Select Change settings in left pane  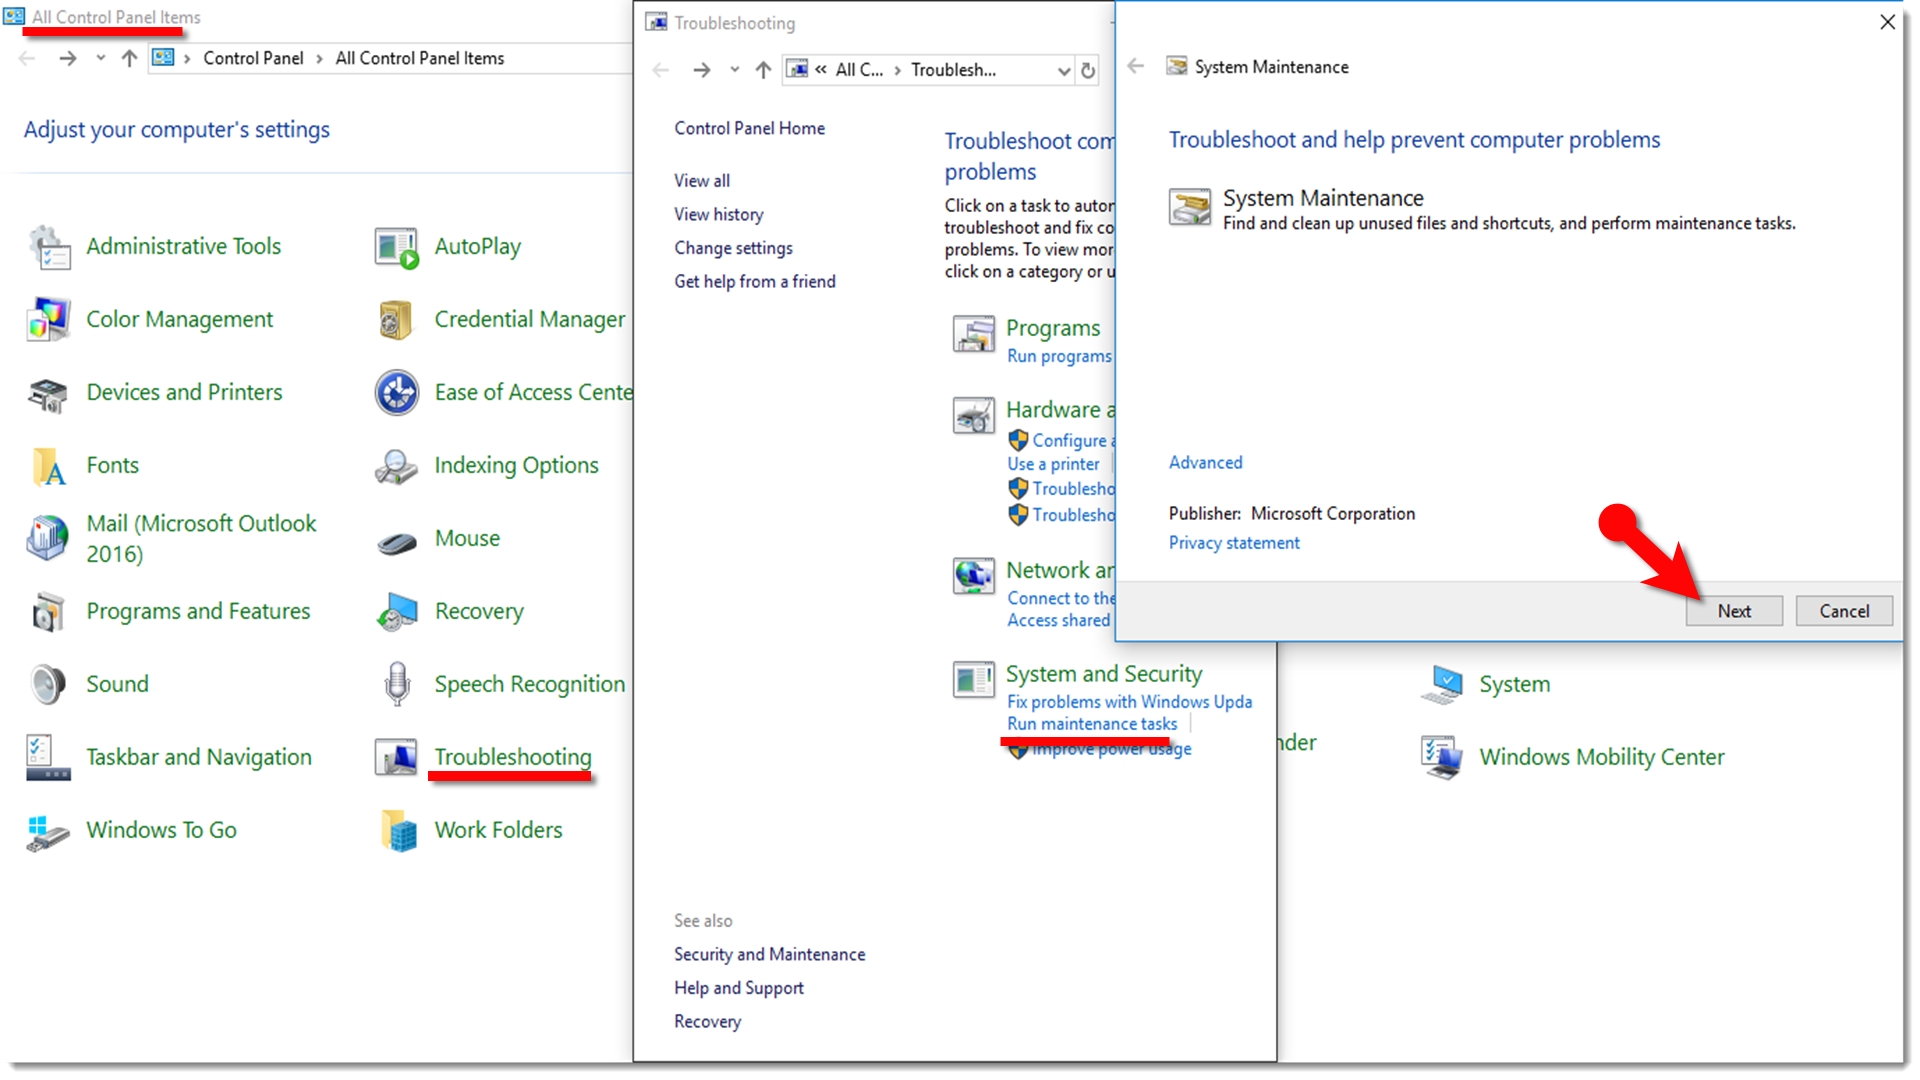pos(733,248)
